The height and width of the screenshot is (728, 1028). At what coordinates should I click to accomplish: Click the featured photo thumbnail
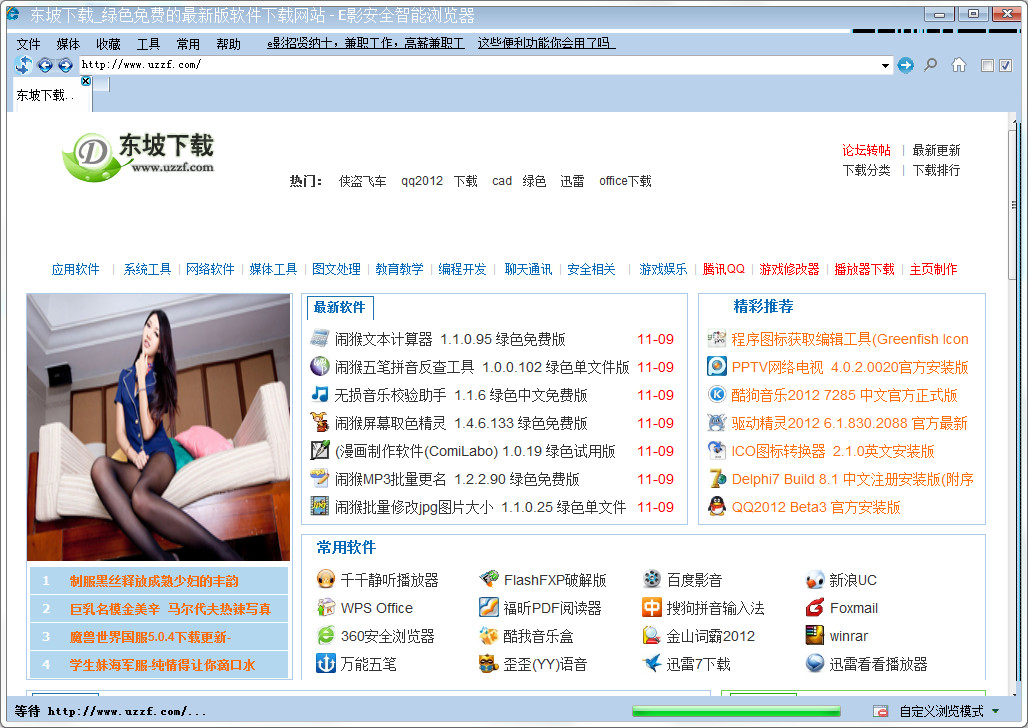tap(159, 427)
